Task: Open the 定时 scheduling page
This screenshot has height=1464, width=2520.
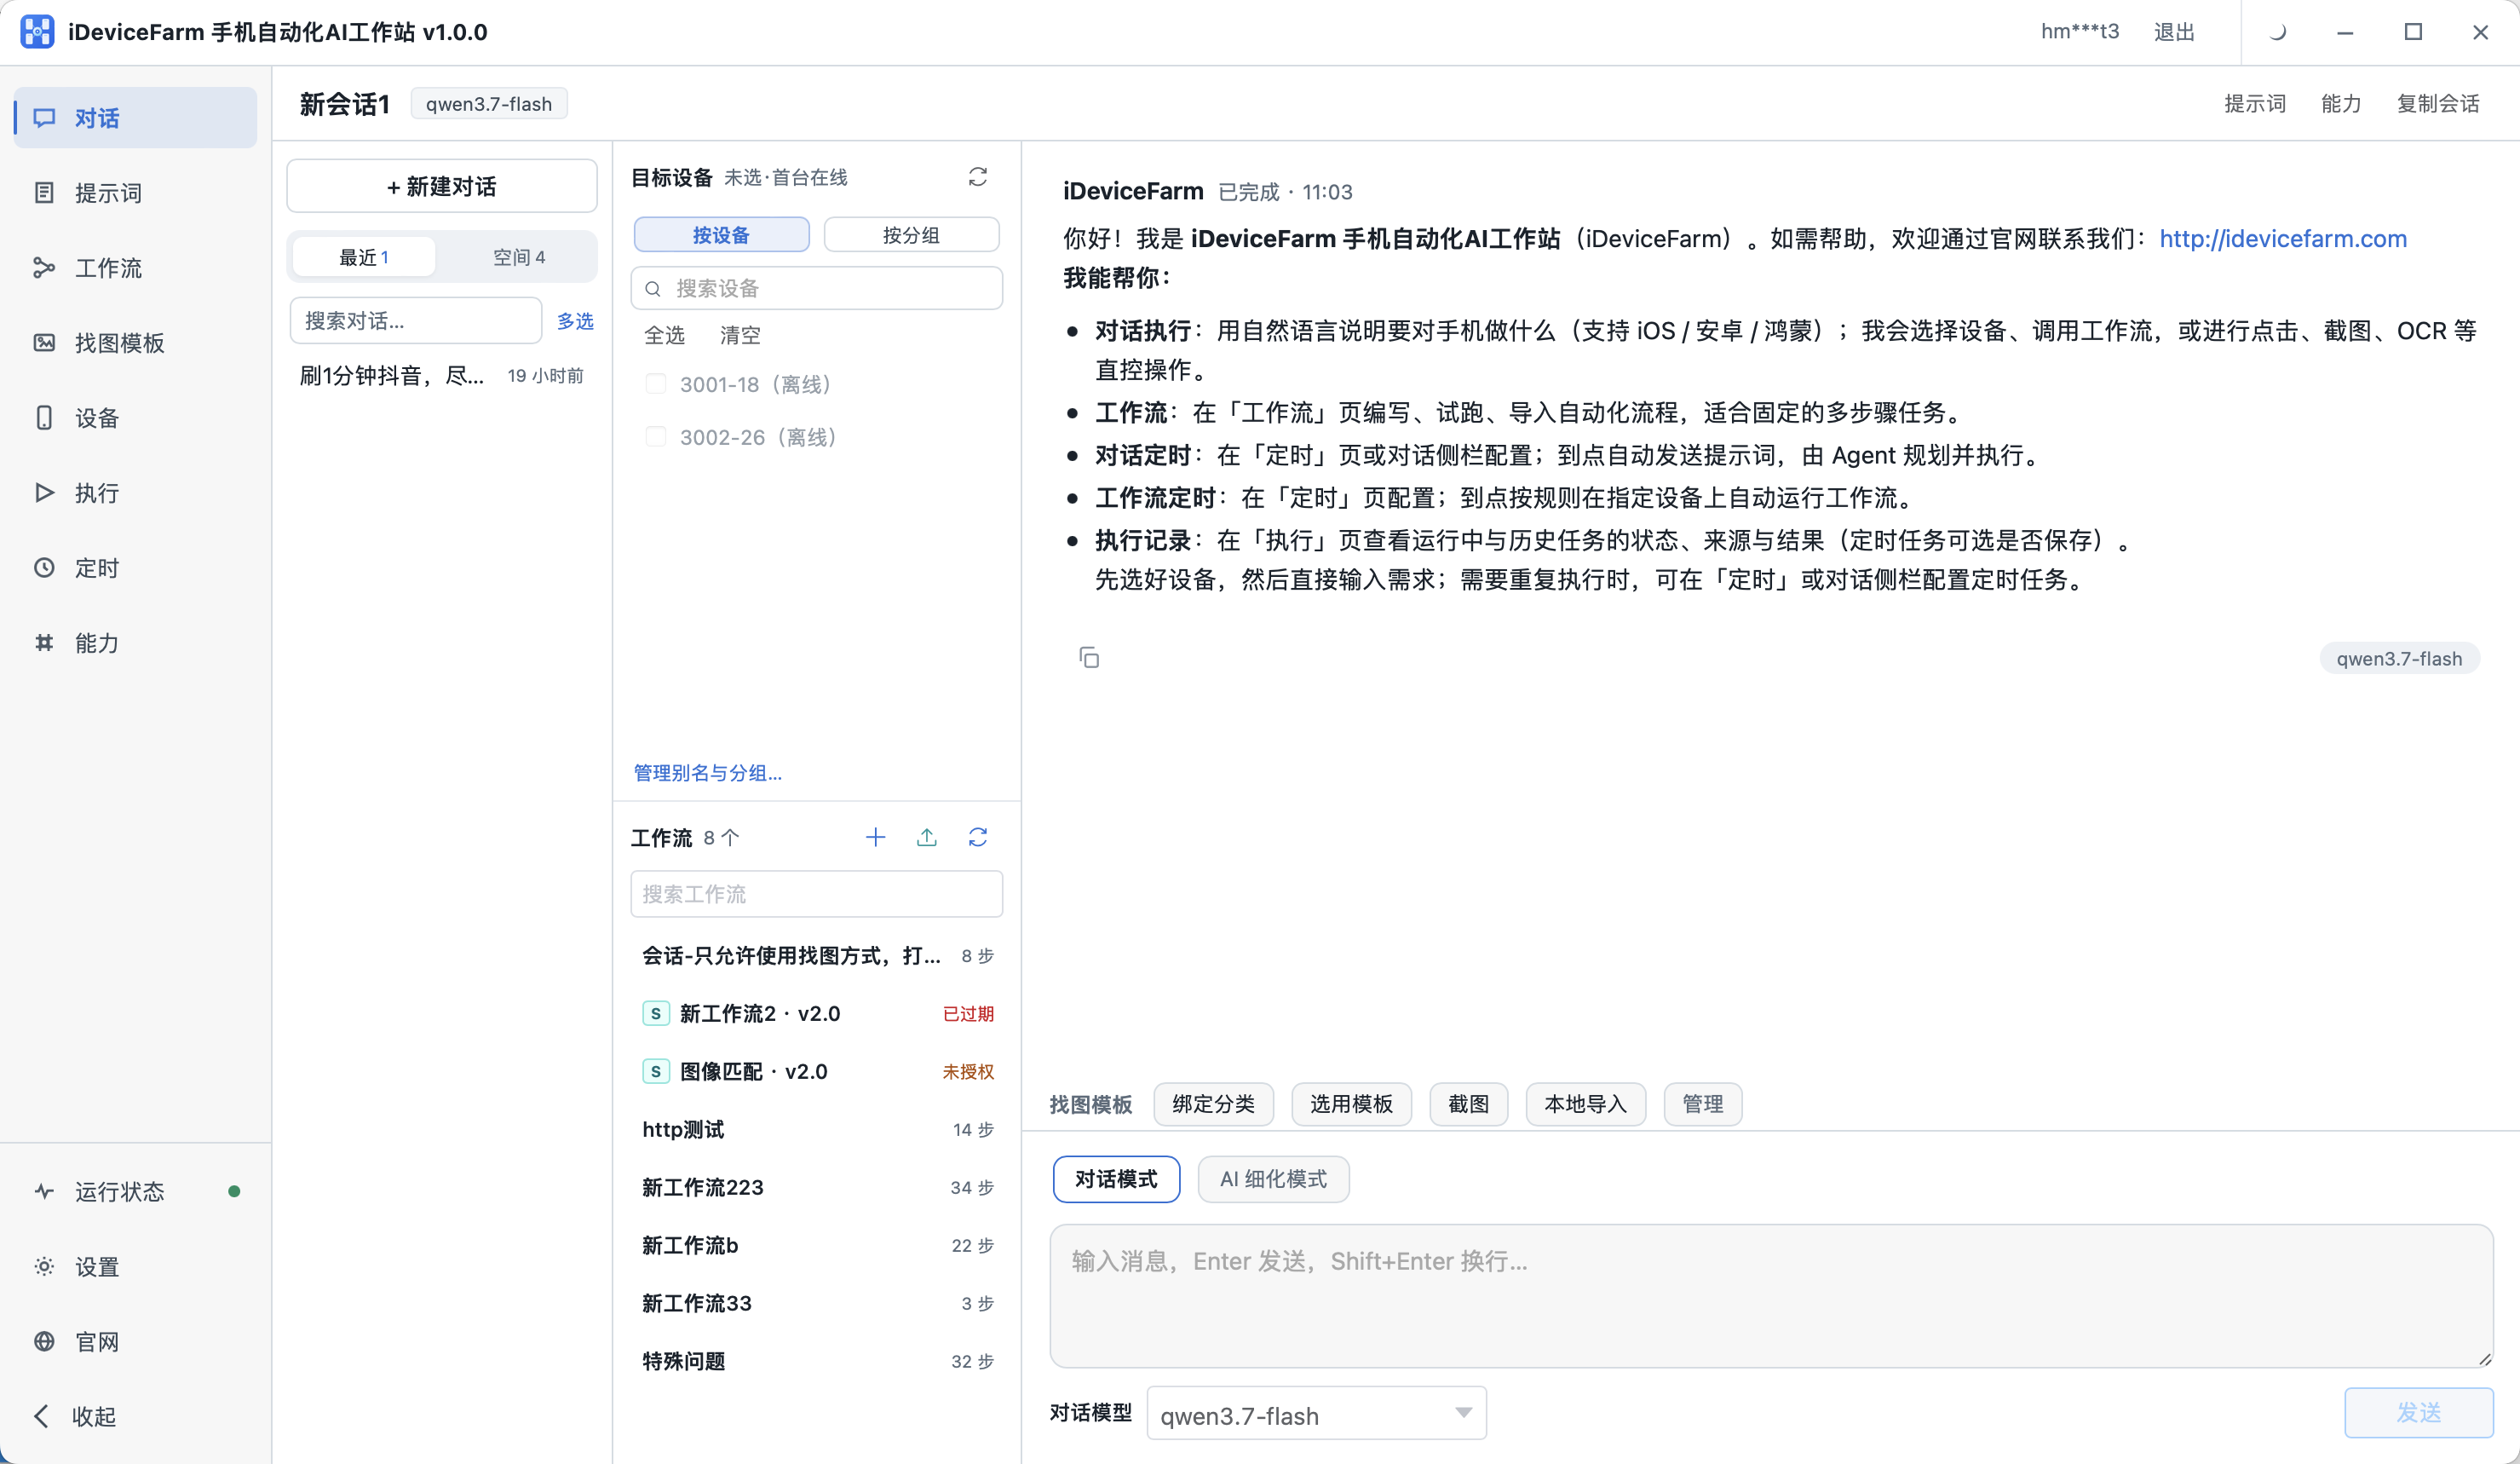Action: tap(135, 568)
